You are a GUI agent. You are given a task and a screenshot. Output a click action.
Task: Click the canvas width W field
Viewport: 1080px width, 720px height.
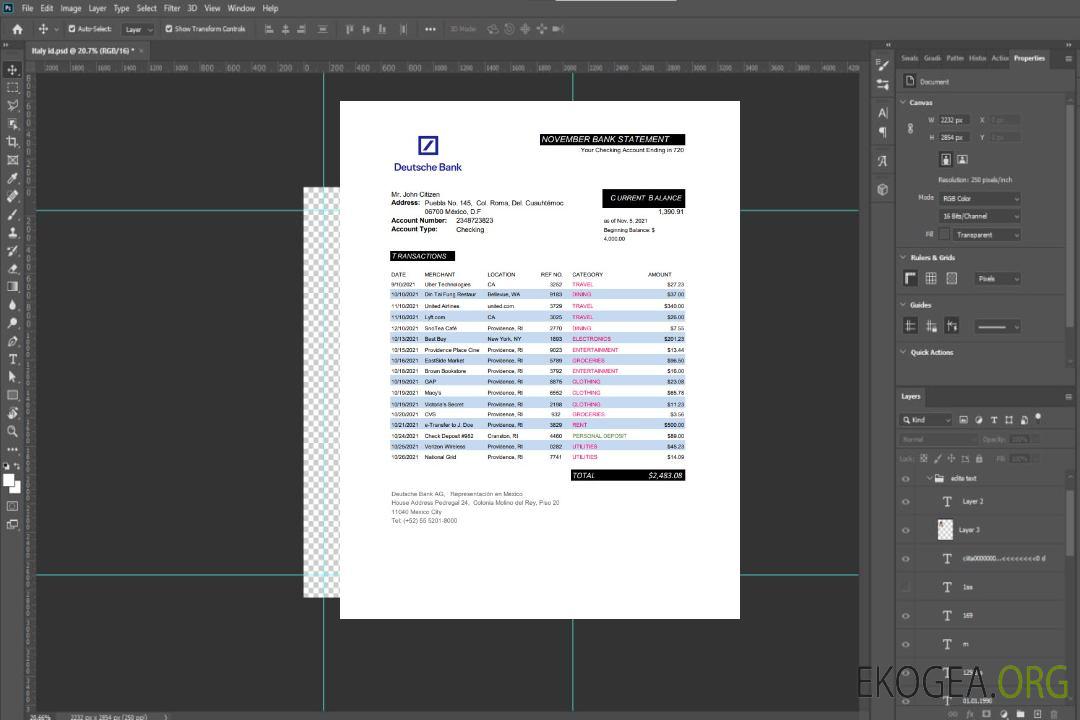coord(955,120)
